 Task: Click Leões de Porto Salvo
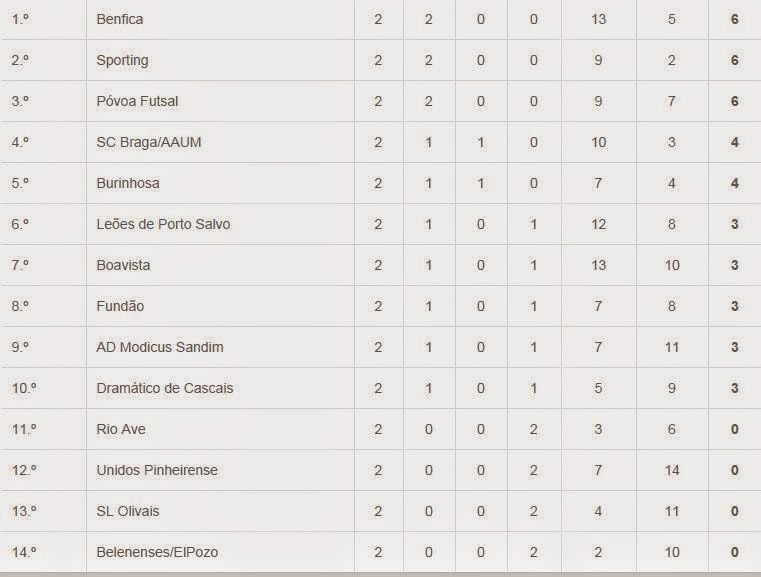click(x=163, y=224)
